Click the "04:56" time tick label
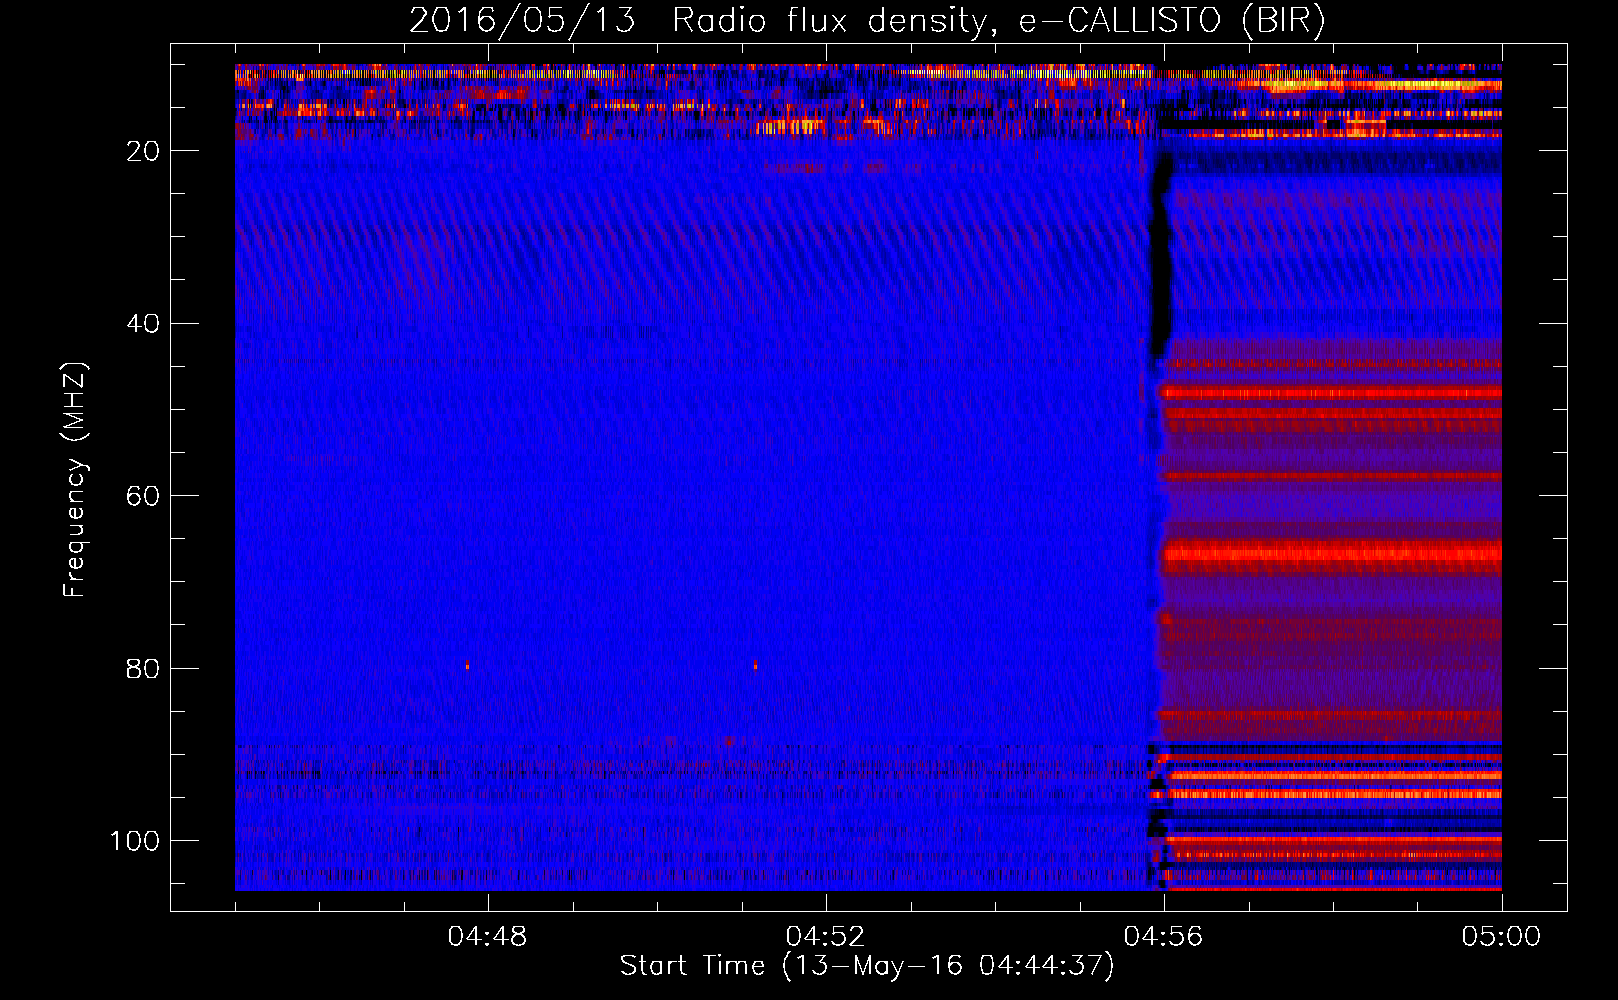The height and width of the screenshot is (1000, 1618). click(x=1163, y=937)
